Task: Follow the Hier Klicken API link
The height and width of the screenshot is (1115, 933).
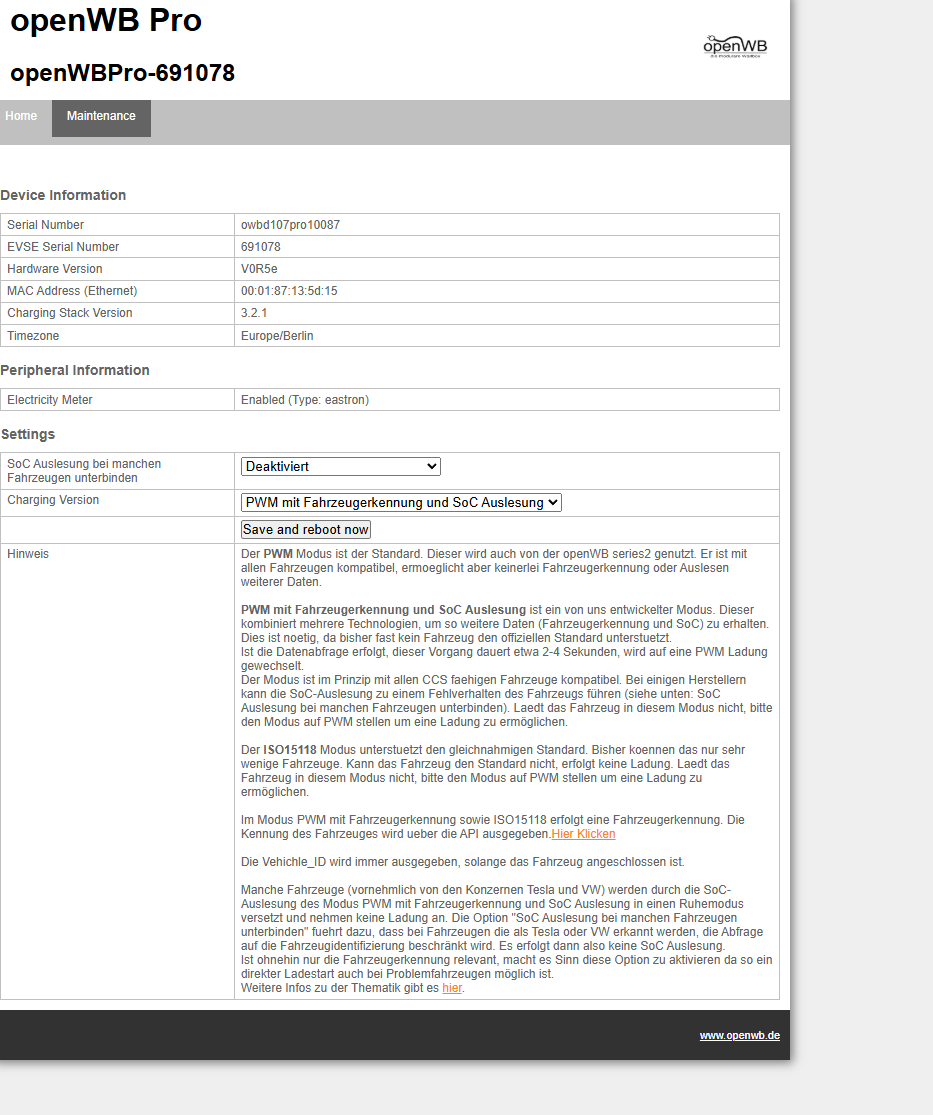Action: [583, 834]
